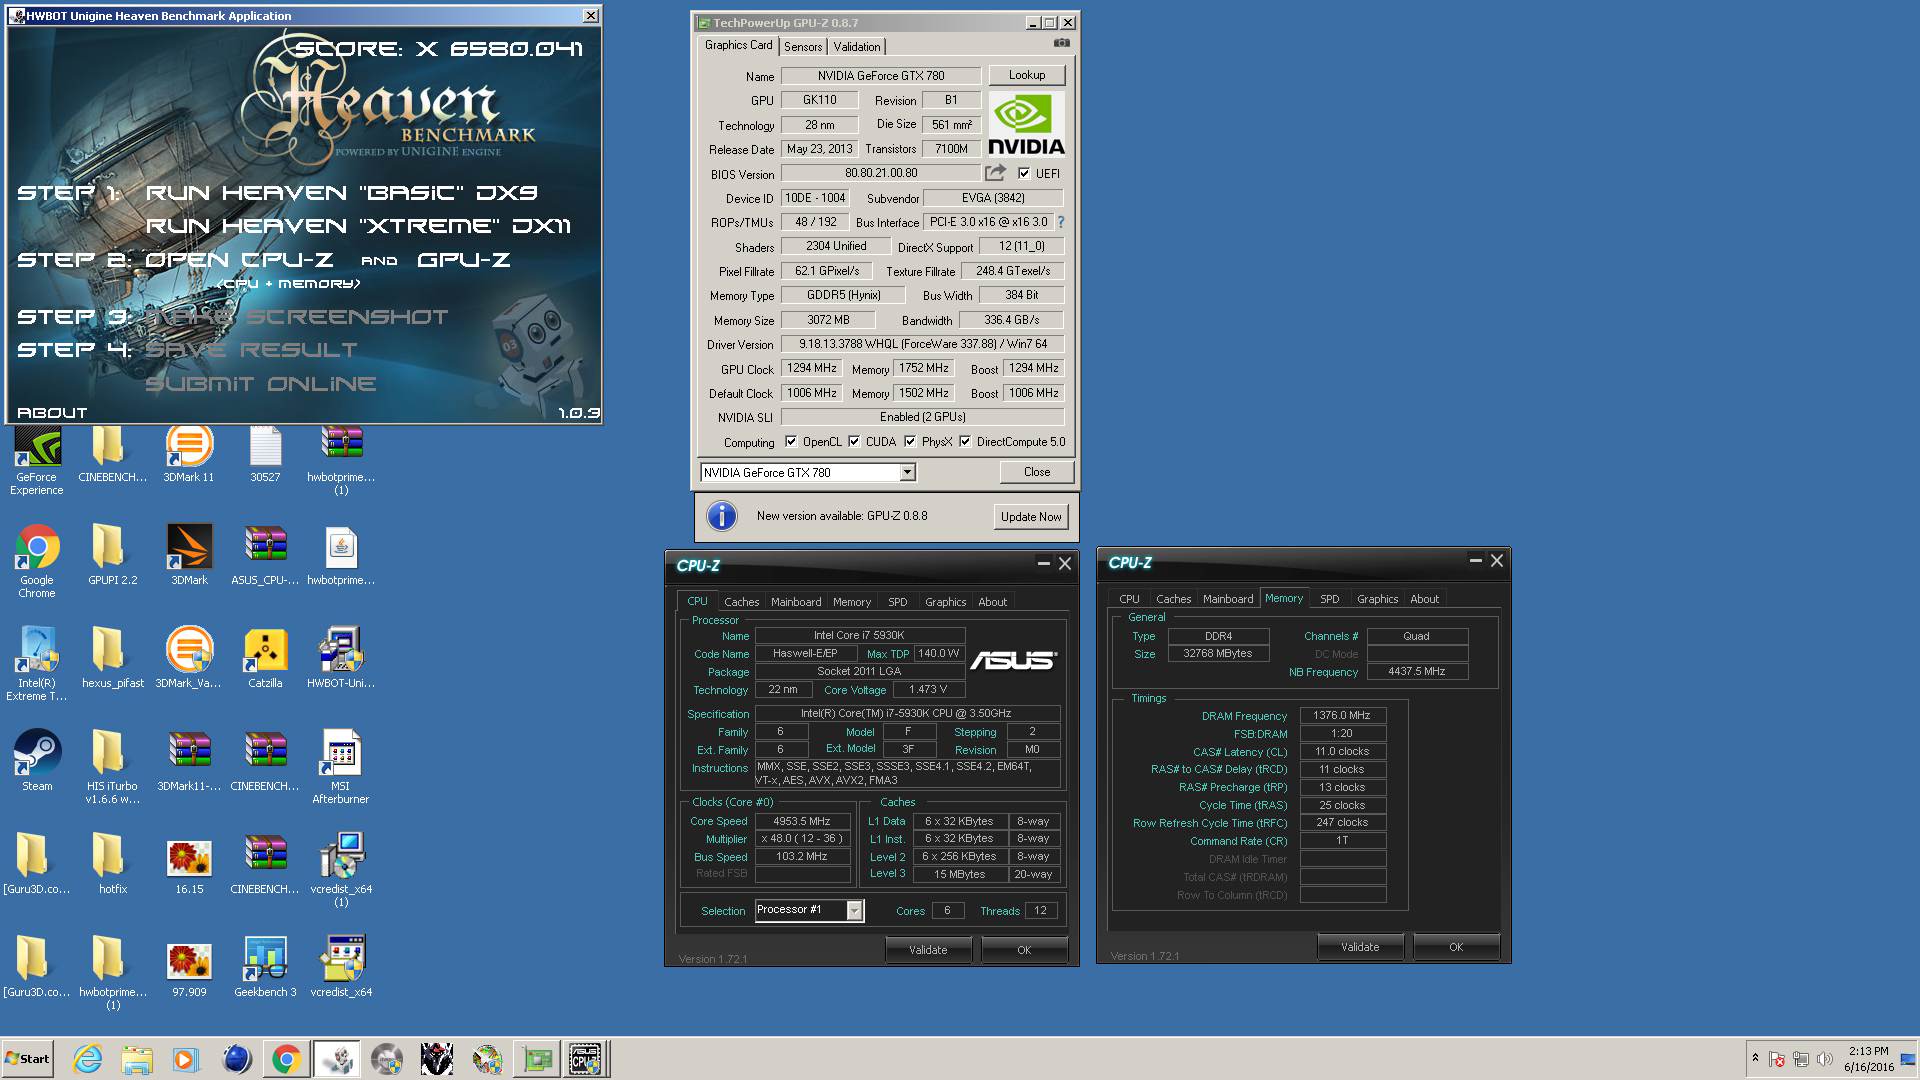Expand the GPU selection dropdown in GPU-Z

coord(907,472)
